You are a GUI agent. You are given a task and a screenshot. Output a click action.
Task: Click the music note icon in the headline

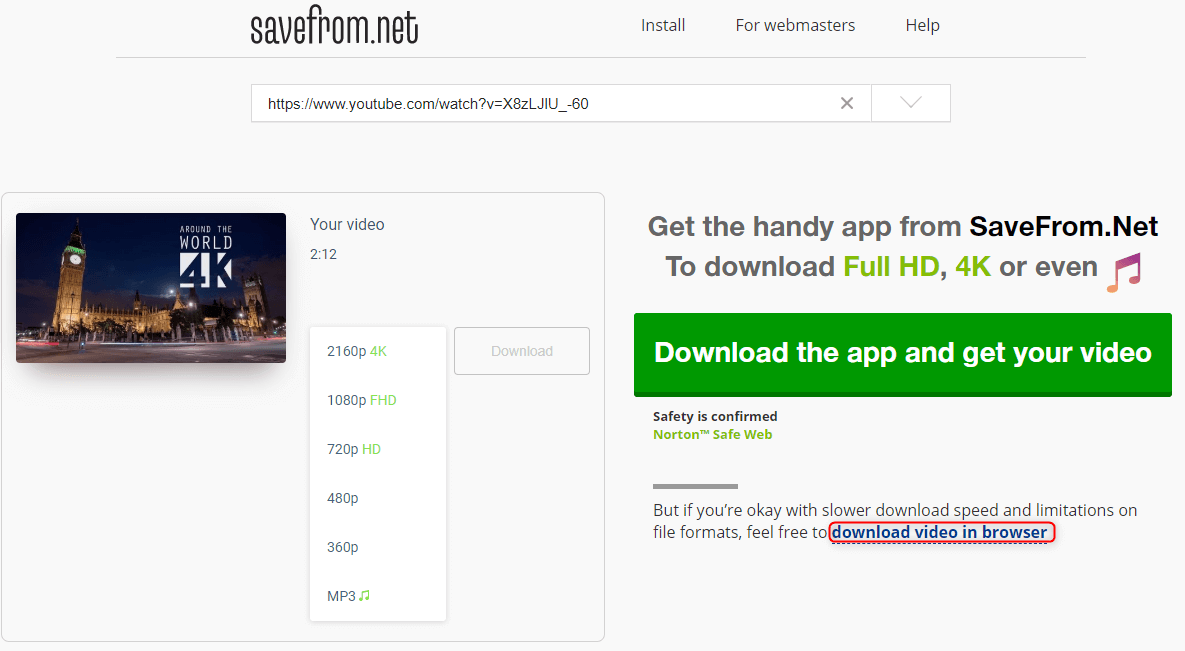tap(1123, 270)
